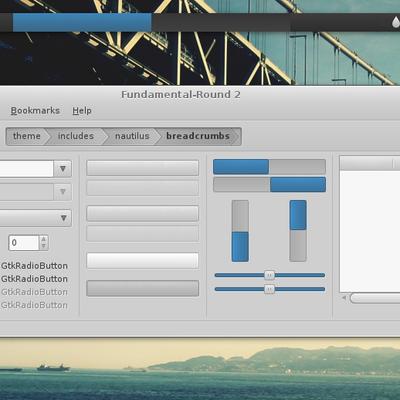
Task: Open the Bookmarks menu
Action: [x=35, y=111]
